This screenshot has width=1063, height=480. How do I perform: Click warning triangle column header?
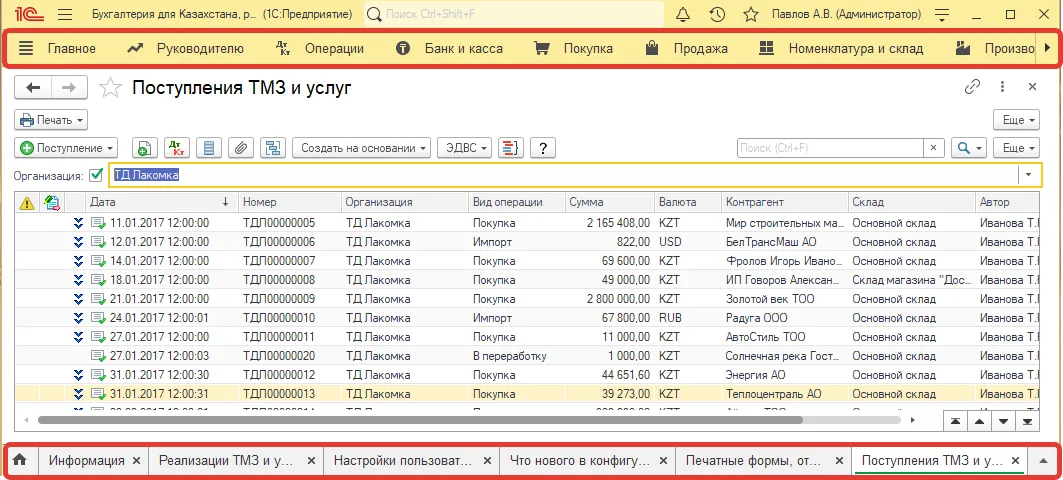click(x=26, y=202)
